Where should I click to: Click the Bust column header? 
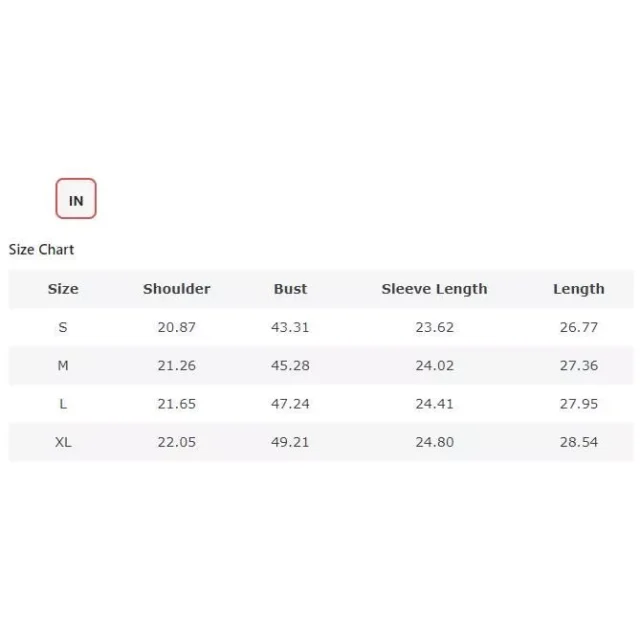[x=290, y=289]
